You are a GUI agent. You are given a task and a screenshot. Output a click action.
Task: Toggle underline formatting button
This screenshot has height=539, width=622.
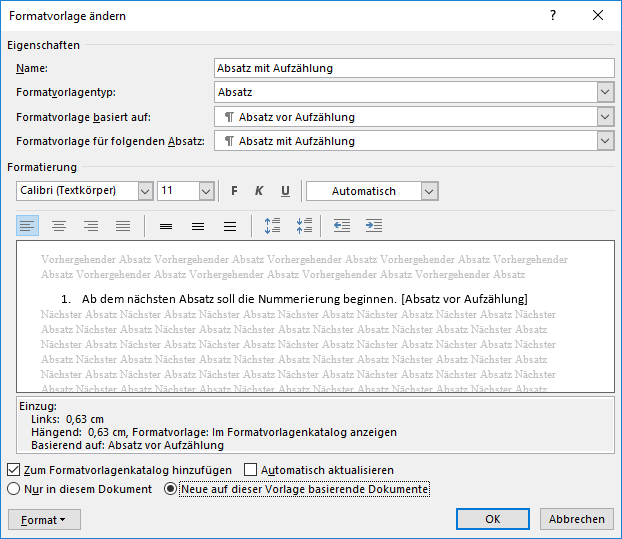click(285, 191)
